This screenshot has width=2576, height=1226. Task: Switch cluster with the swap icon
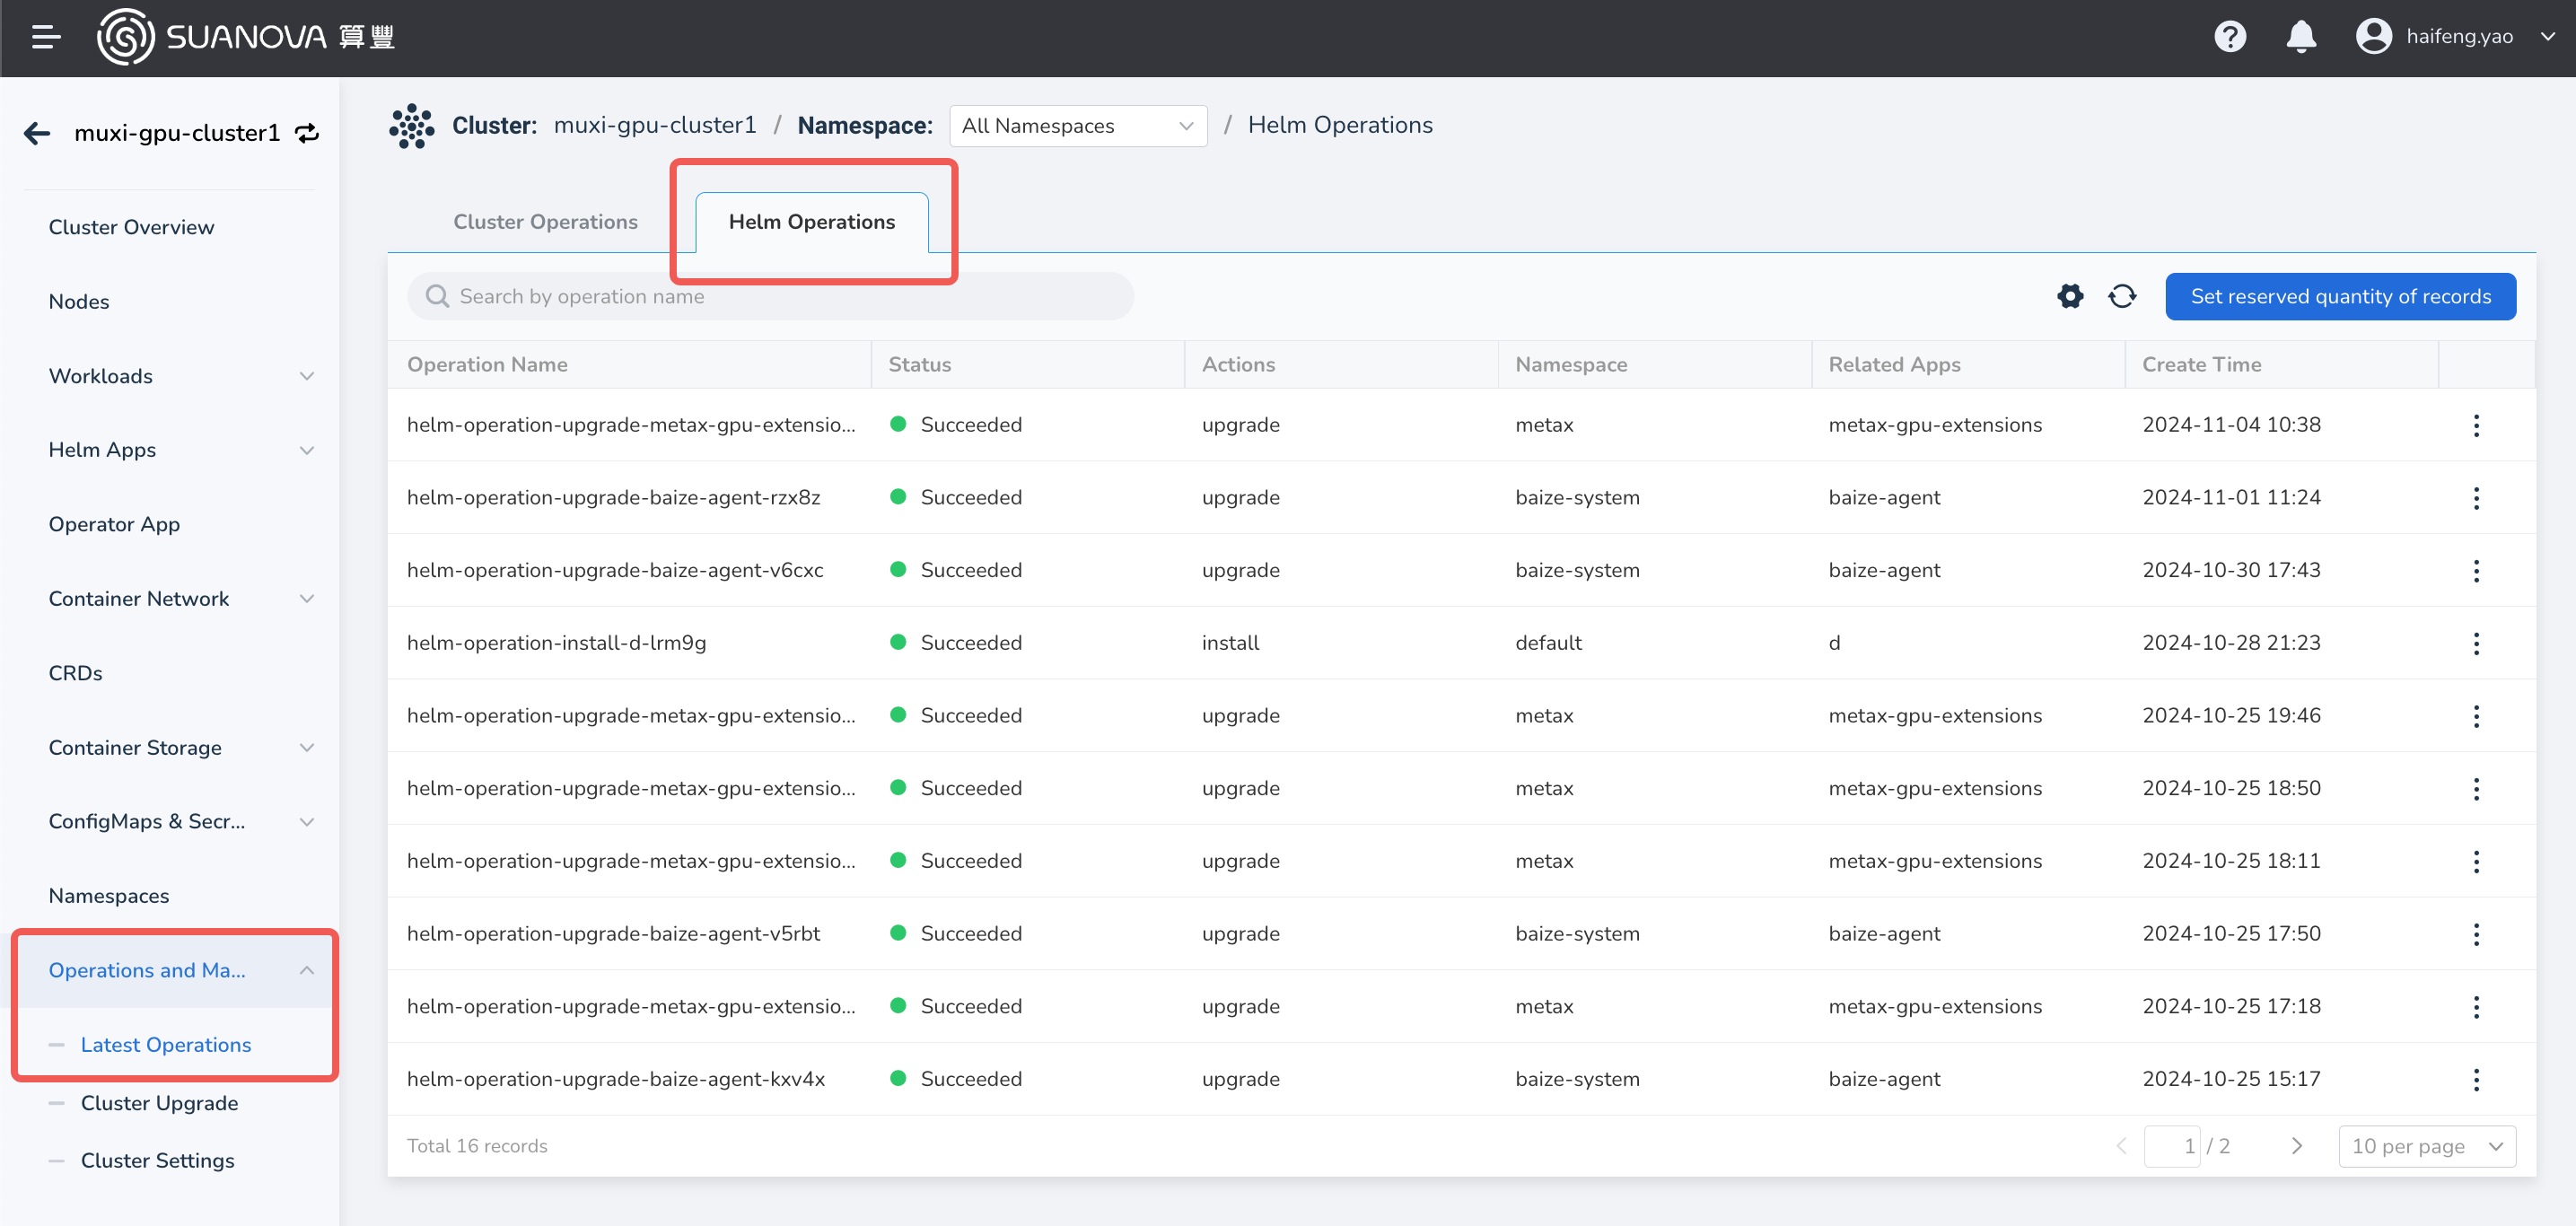pyautogui.click(x=307, y=133)
